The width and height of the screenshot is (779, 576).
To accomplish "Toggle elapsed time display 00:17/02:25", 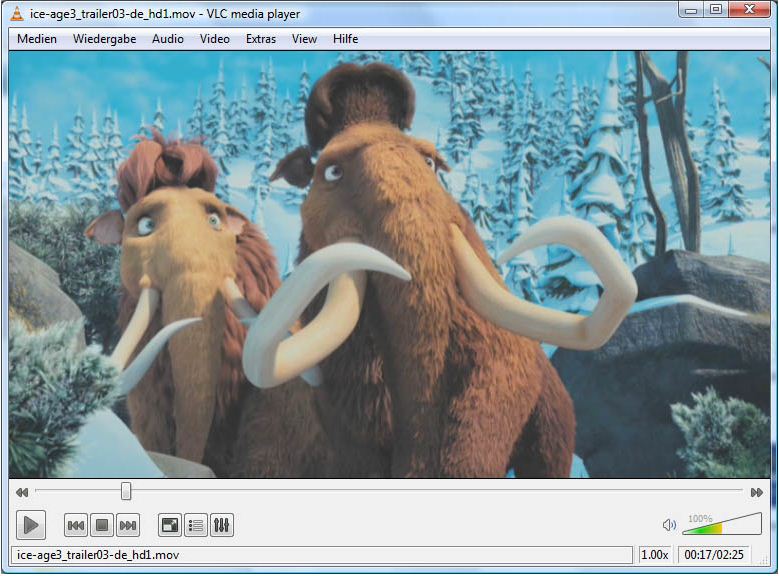I will [714, 555].
